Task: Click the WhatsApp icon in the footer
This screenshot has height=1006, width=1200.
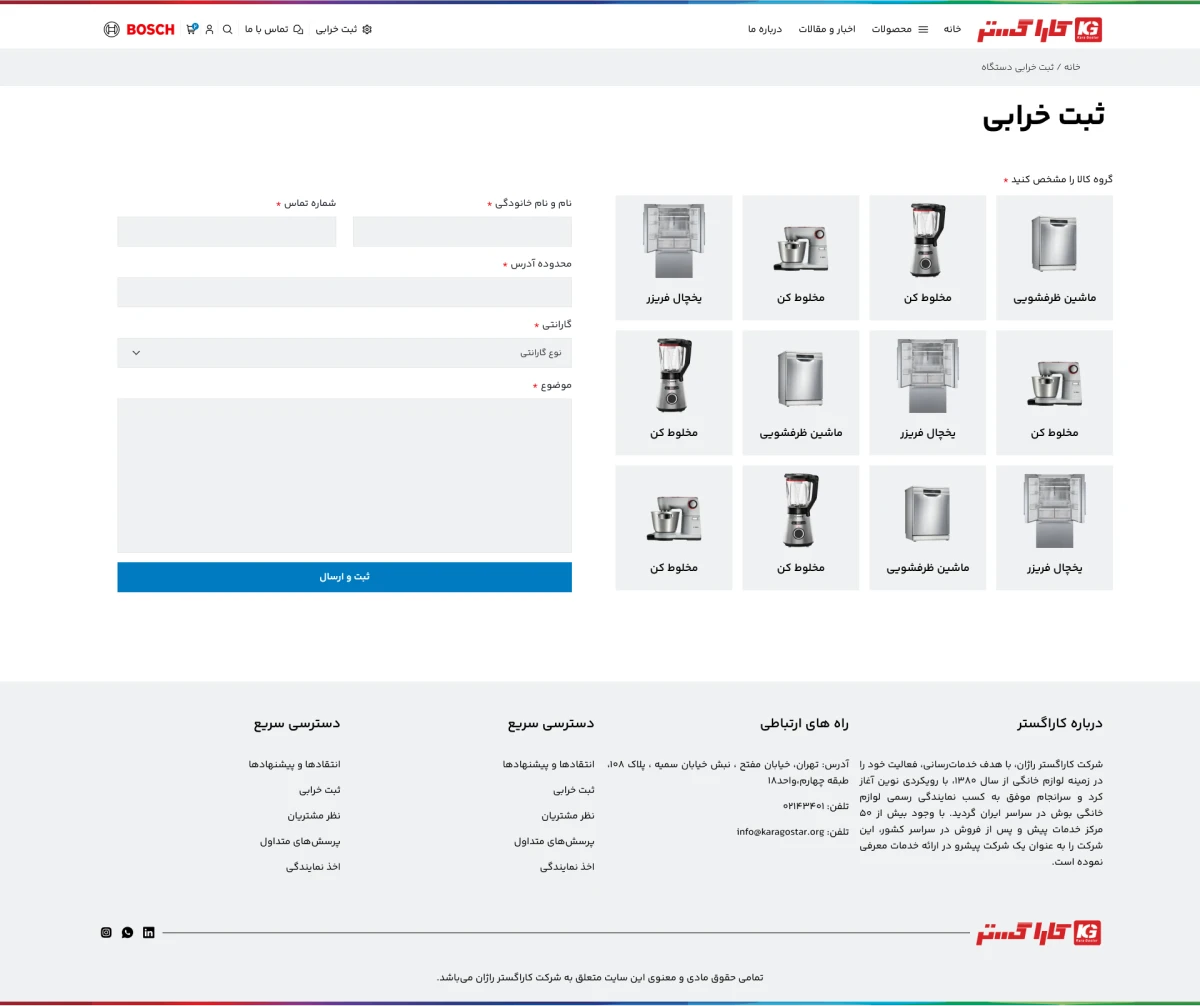Action: [x=127, y=932]
